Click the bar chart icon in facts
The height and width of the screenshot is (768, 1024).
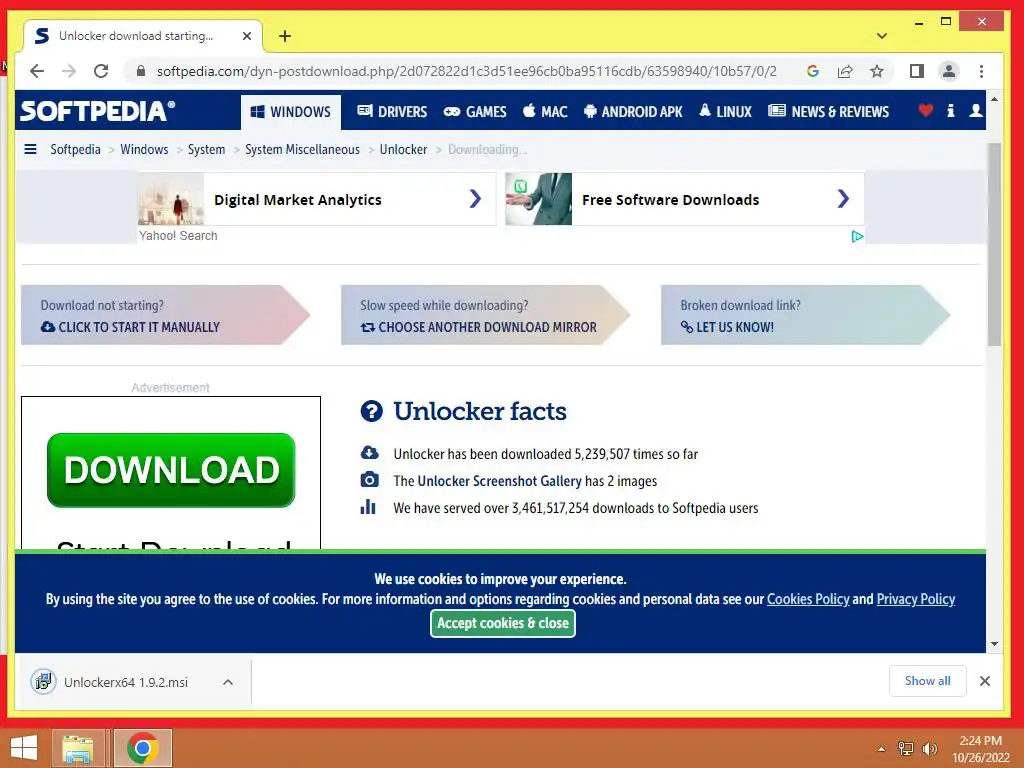coord(368,507)
